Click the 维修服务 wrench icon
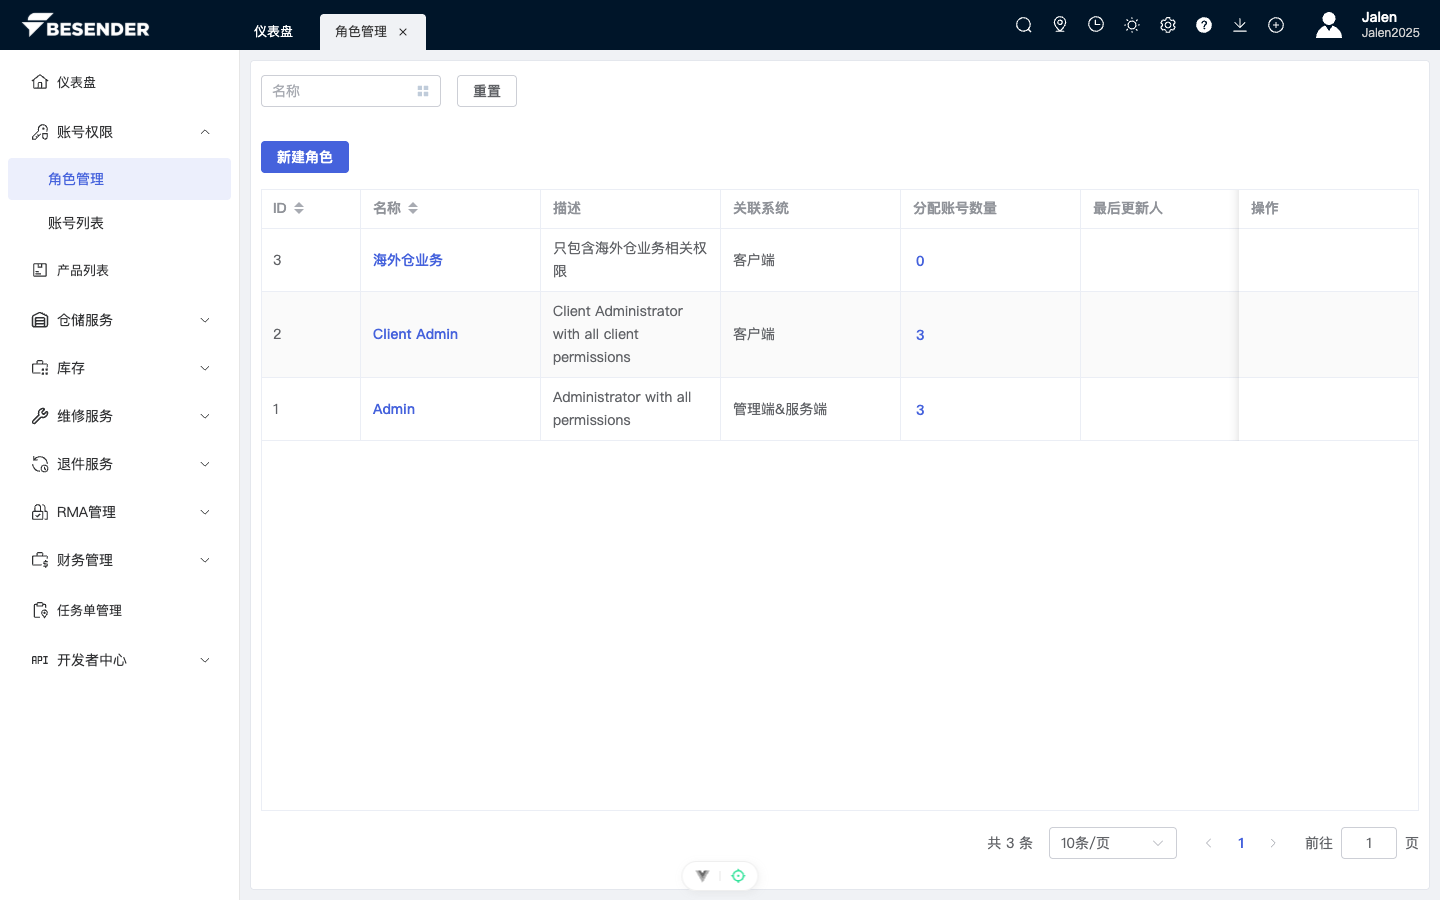This screenshot has width=1440, height=900. coord(40,416)
